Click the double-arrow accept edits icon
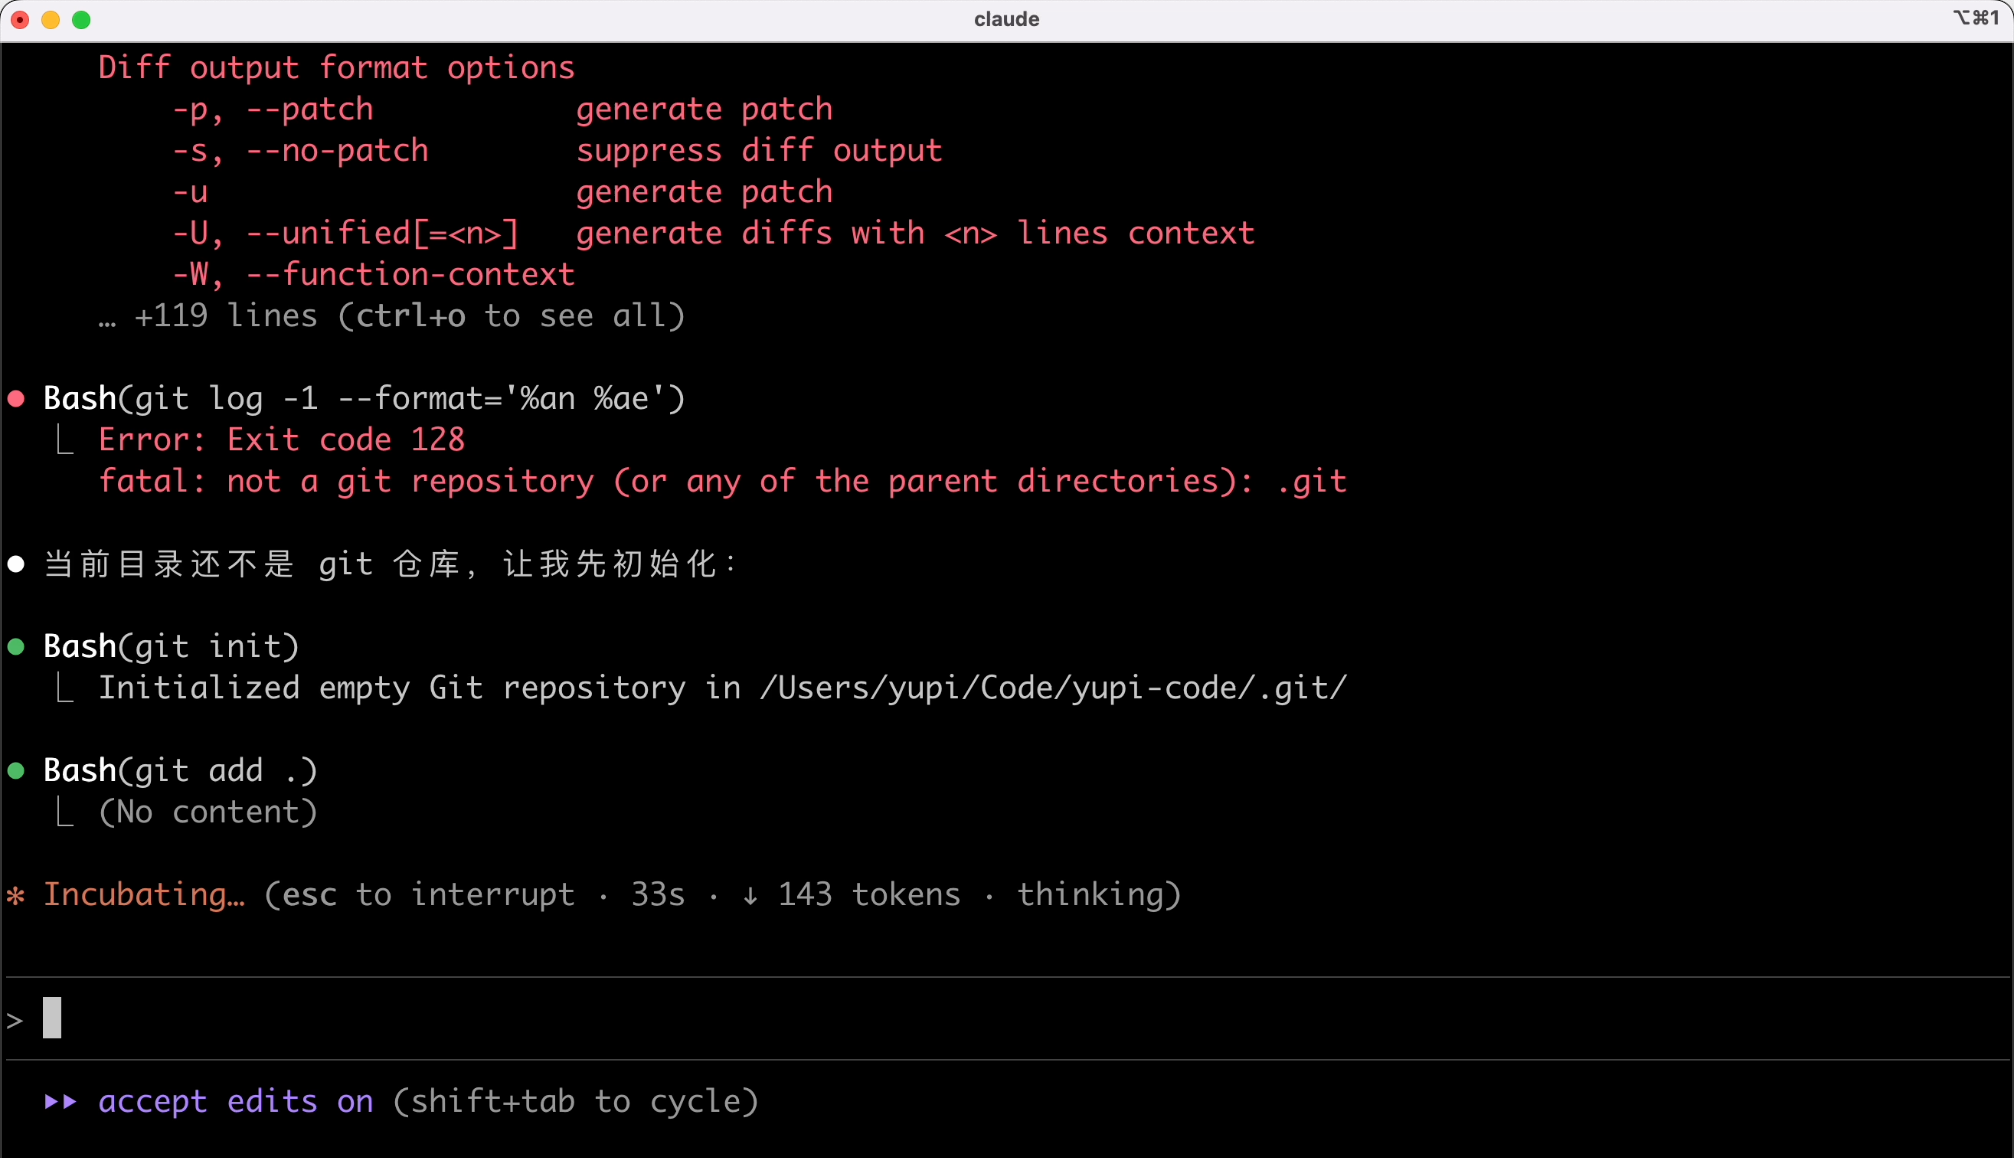Screen dimensions: 2014x1158 coord(60,1102)
